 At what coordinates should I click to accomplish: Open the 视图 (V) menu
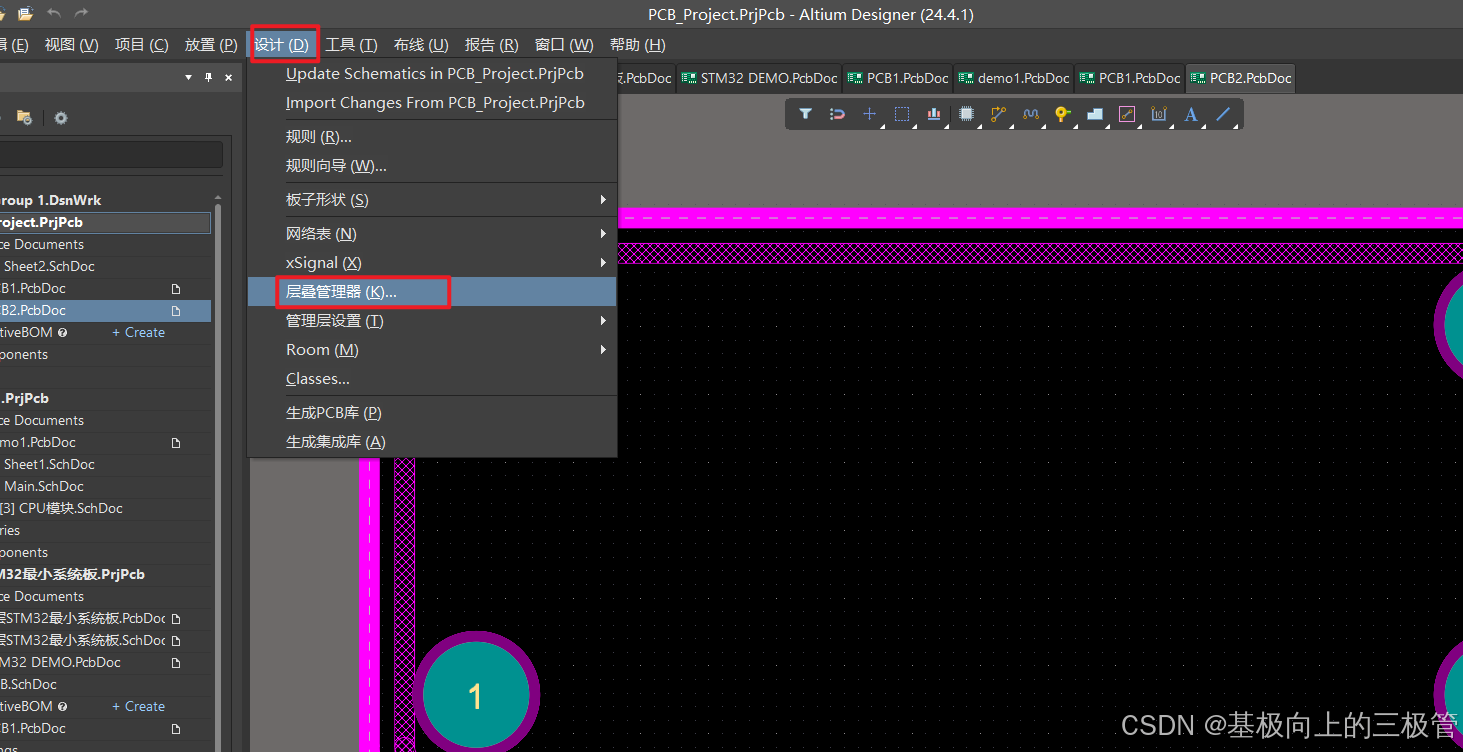click(71, 45)
